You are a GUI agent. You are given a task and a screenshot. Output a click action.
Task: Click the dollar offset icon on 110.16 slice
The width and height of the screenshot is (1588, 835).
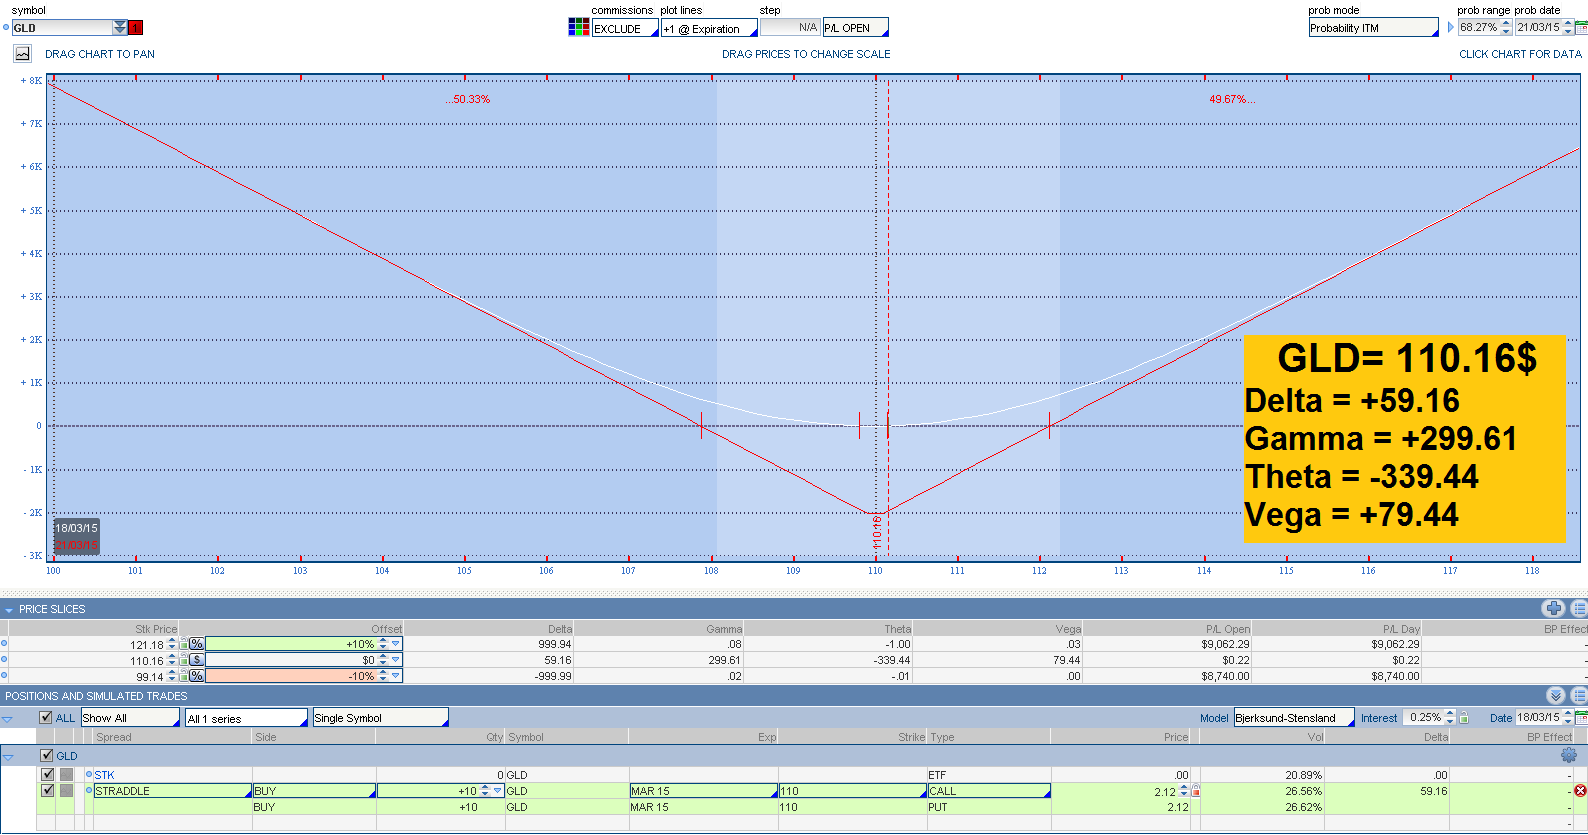[196, 660]
